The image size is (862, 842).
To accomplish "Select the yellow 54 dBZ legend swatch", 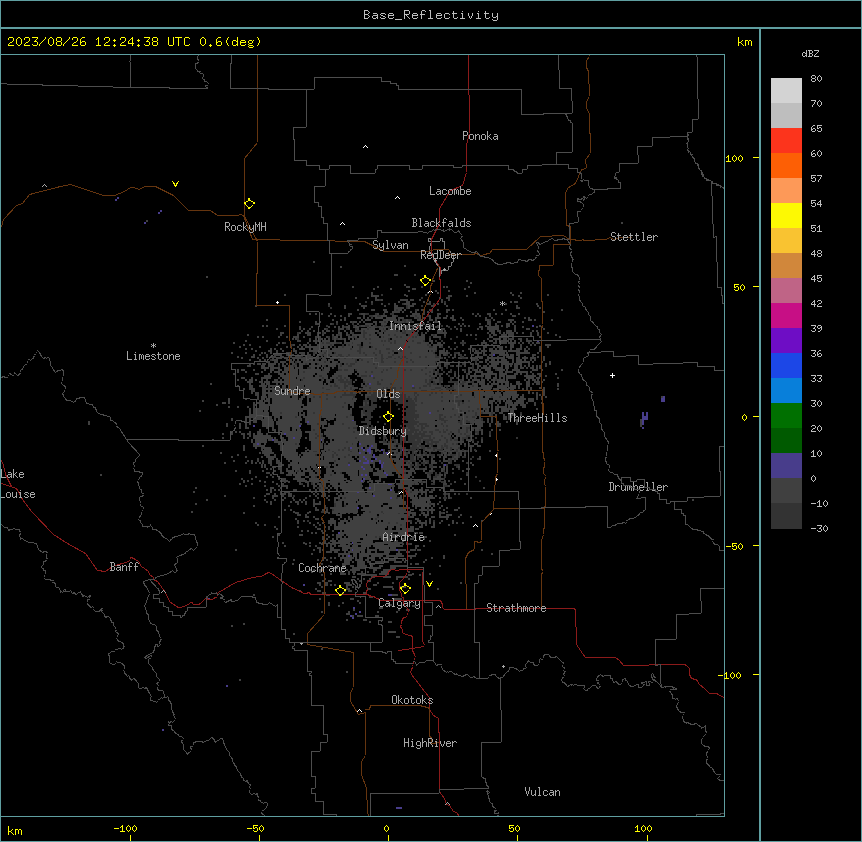I will tap(786, 215).
